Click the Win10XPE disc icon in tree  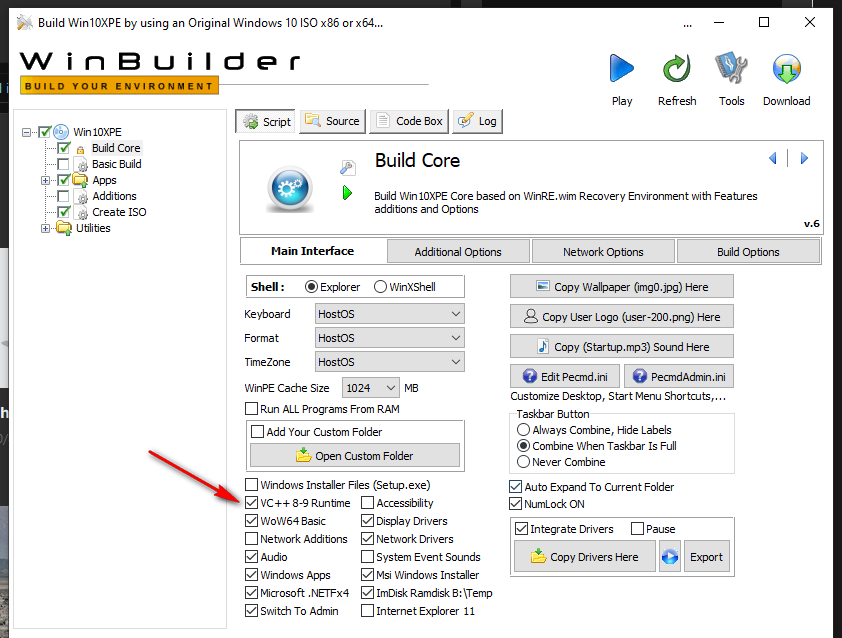(61, 132)
